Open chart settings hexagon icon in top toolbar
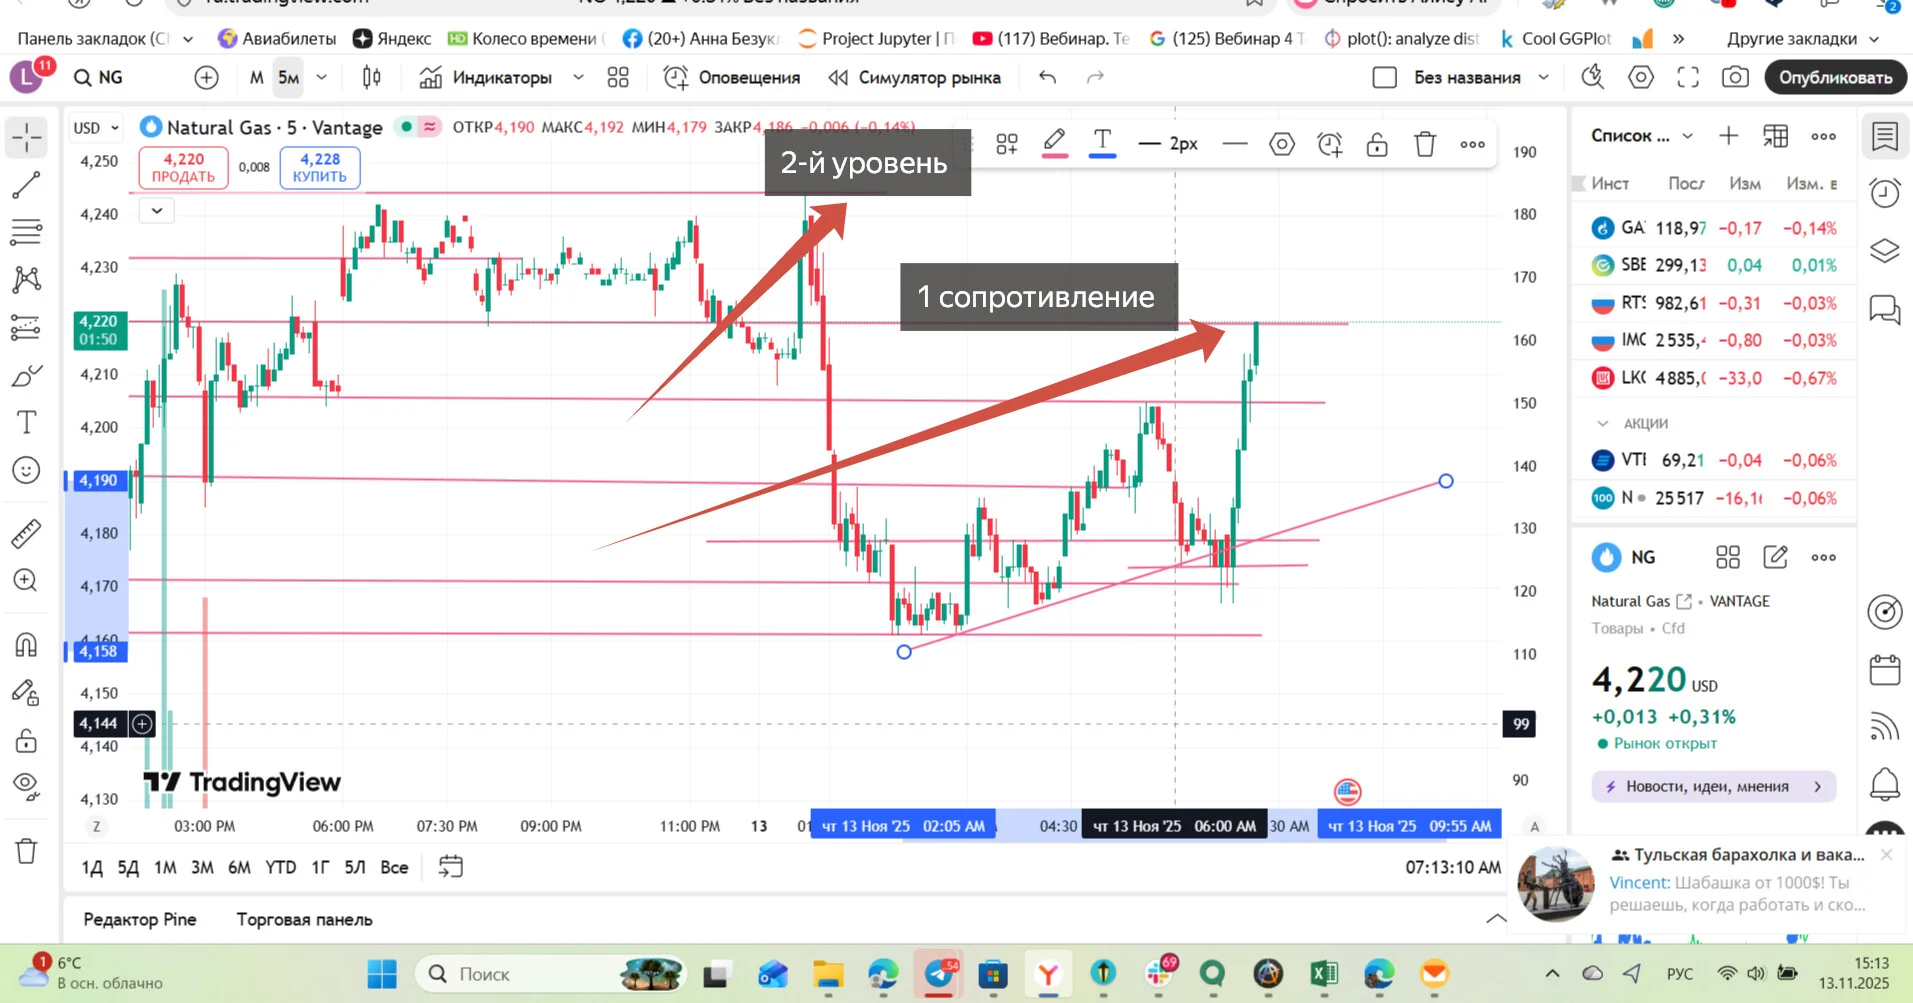Viewport: 1913px width, 1003px height. (x=1640, y=77)
